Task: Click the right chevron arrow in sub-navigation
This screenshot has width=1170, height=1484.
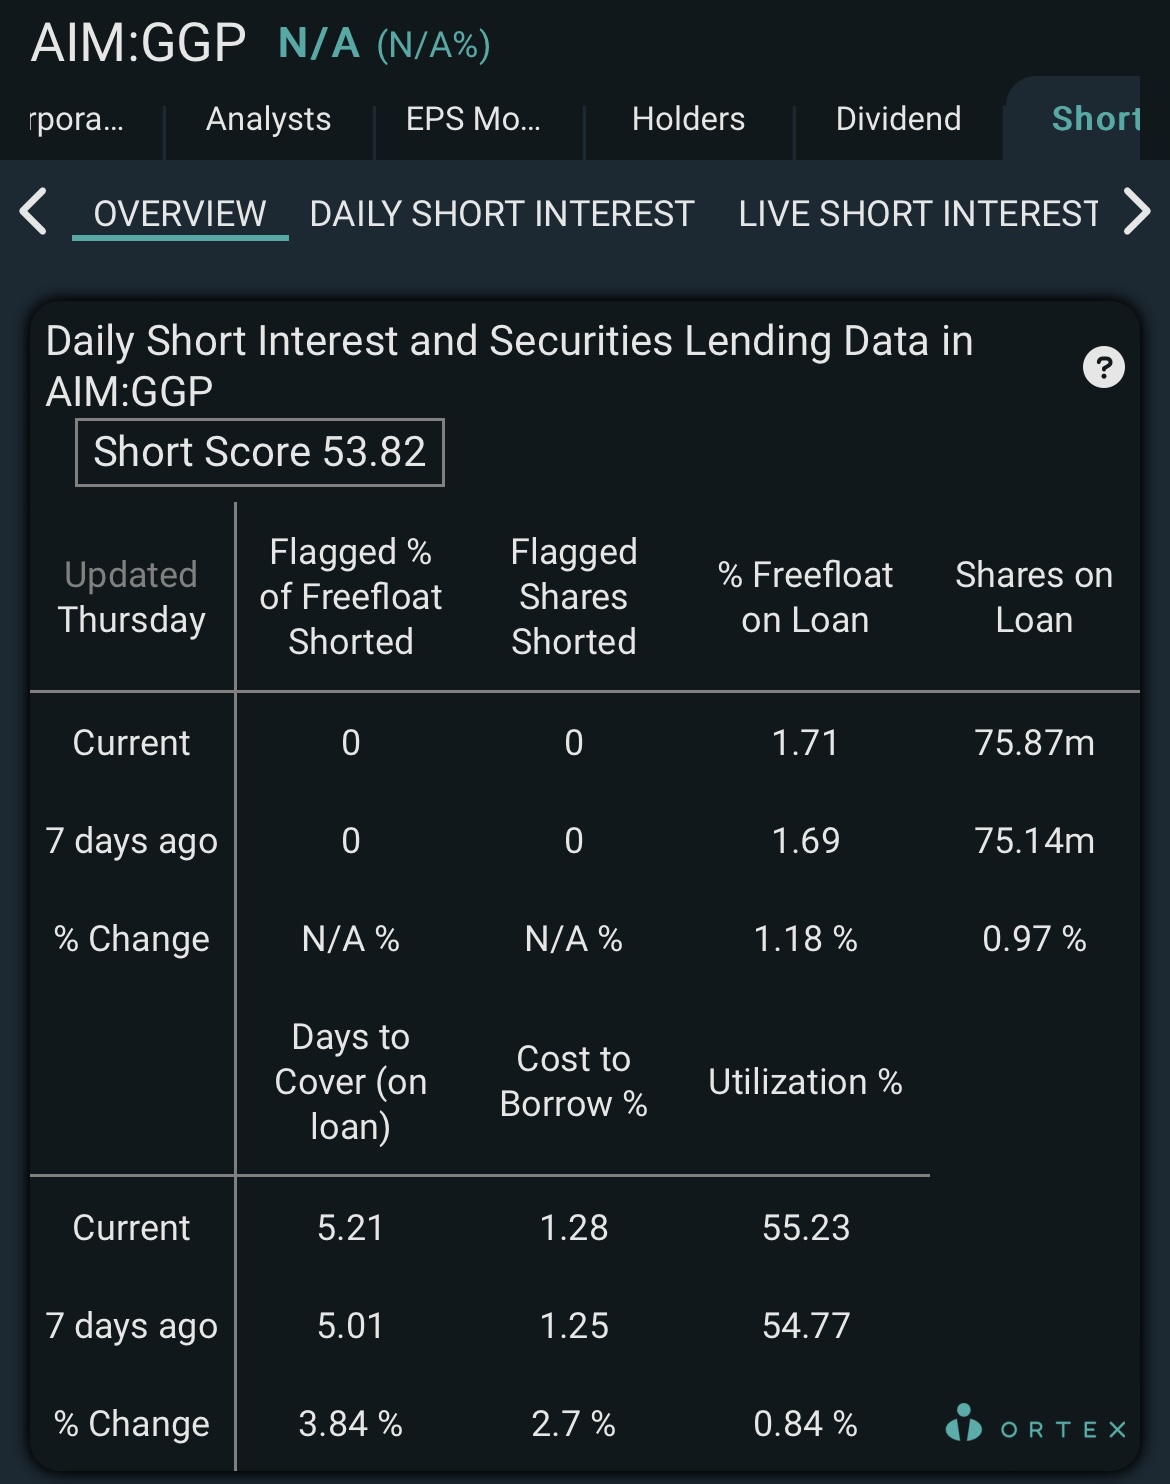Action: click(x=1137, y=211)
